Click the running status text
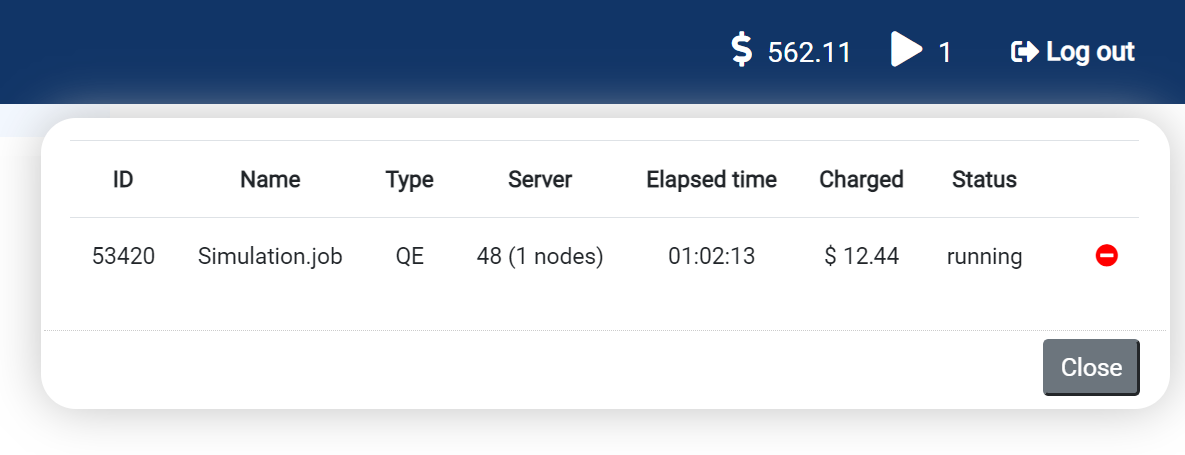 pyautogui.click(x=984, y=257)
